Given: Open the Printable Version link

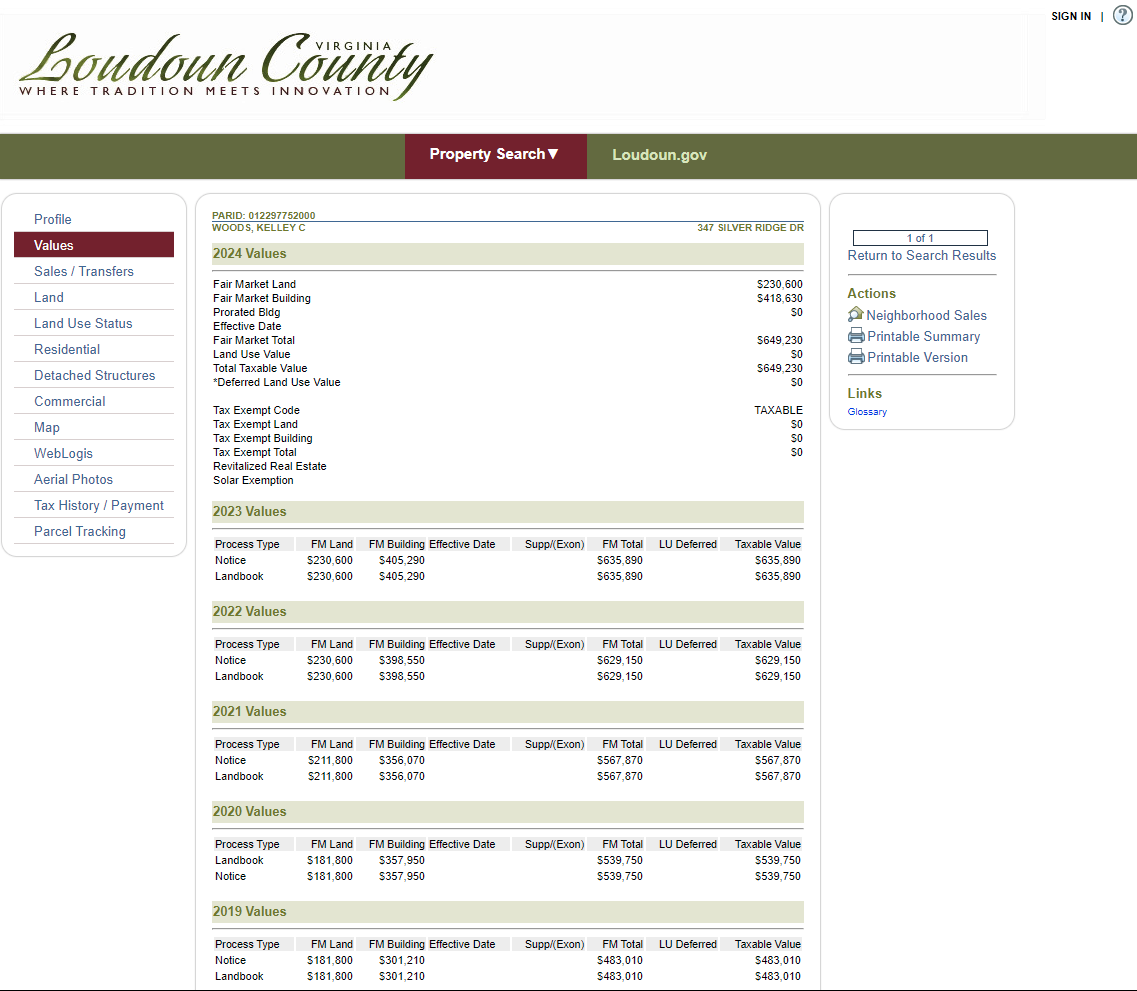Looking at the screenshot, I should click(x=917, y=357).
